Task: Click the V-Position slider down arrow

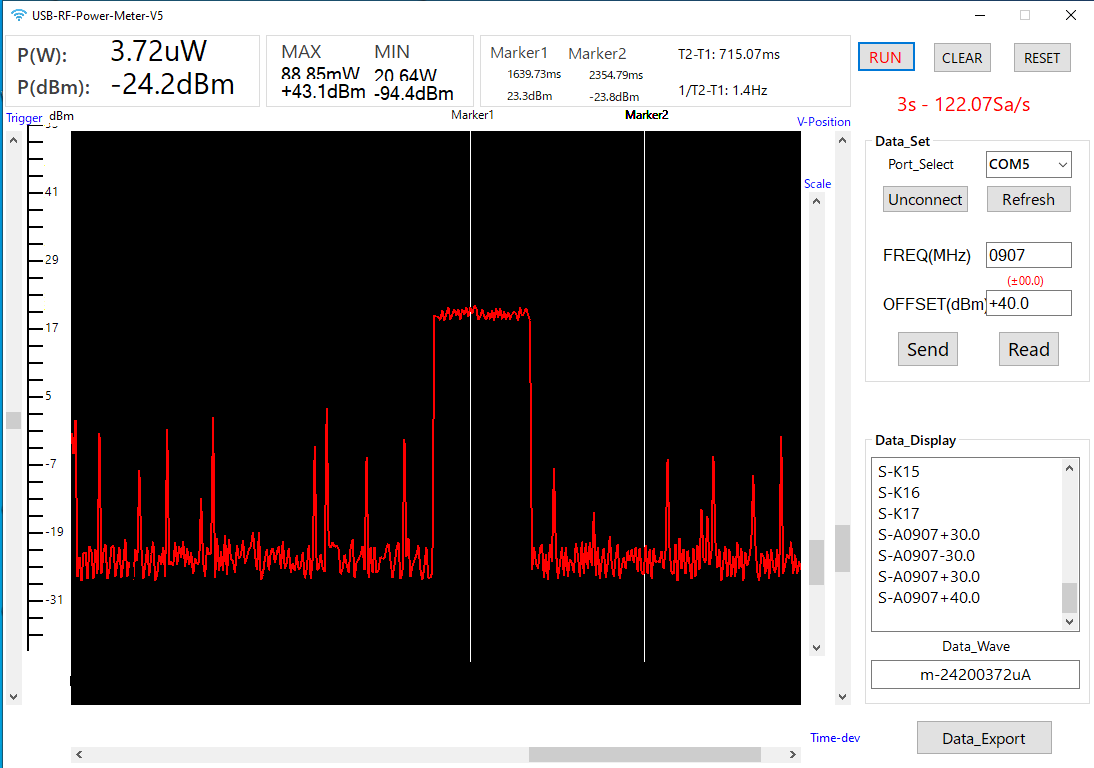Action: [x=842, y=696]
